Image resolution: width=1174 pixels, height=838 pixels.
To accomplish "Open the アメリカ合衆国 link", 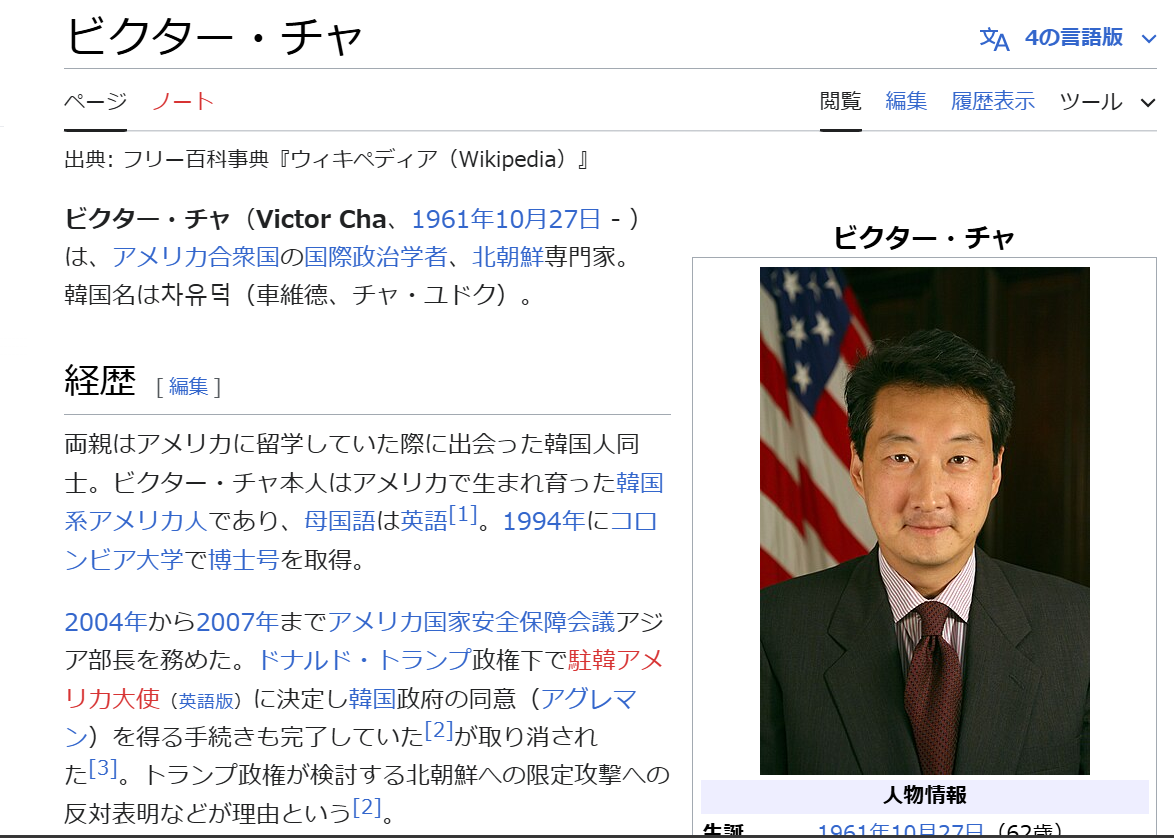I will [x=195, y=257].
